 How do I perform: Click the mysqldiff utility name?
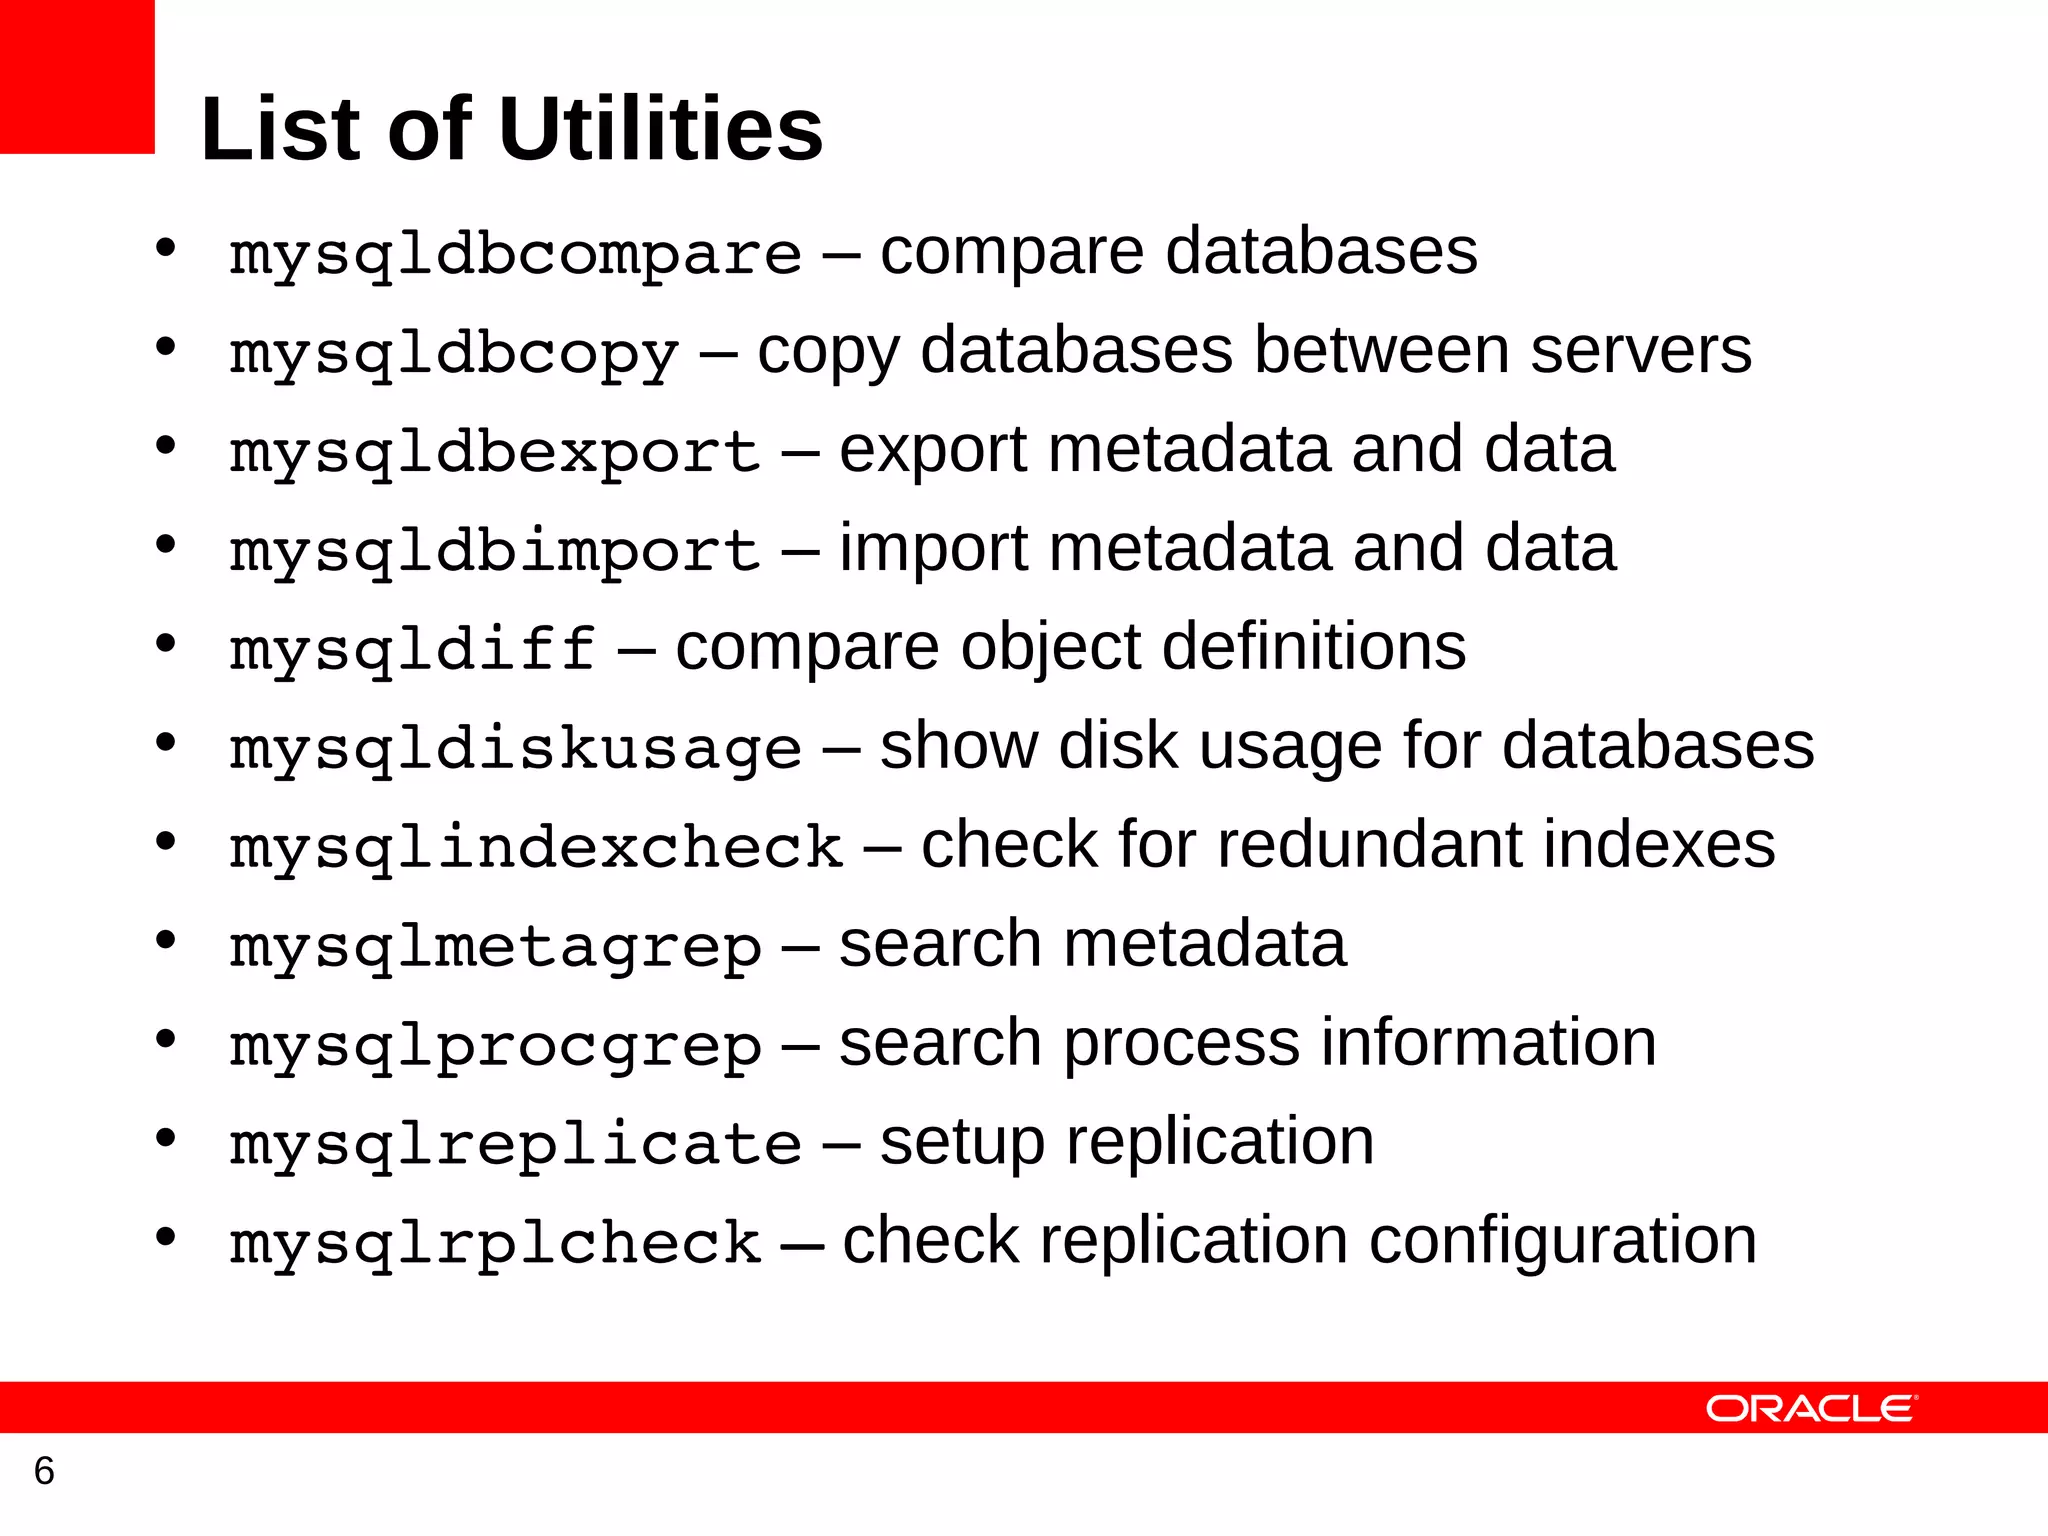[413, 651]
